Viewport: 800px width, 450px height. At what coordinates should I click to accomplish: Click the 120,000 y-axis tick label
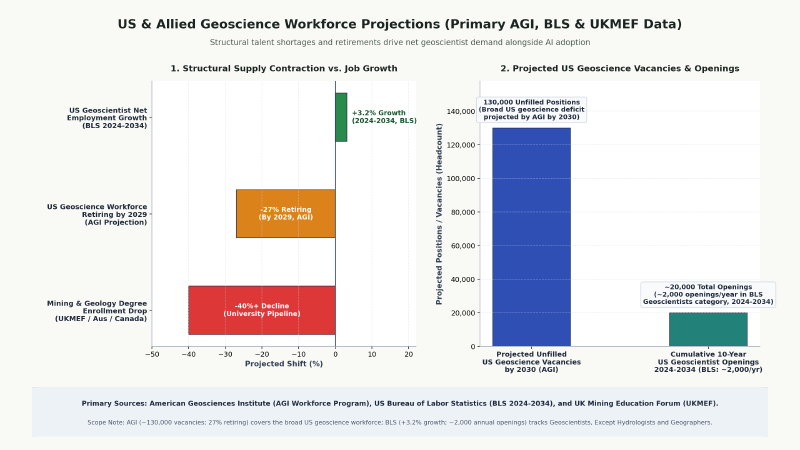pyautogui.click(x=461, y=145)
